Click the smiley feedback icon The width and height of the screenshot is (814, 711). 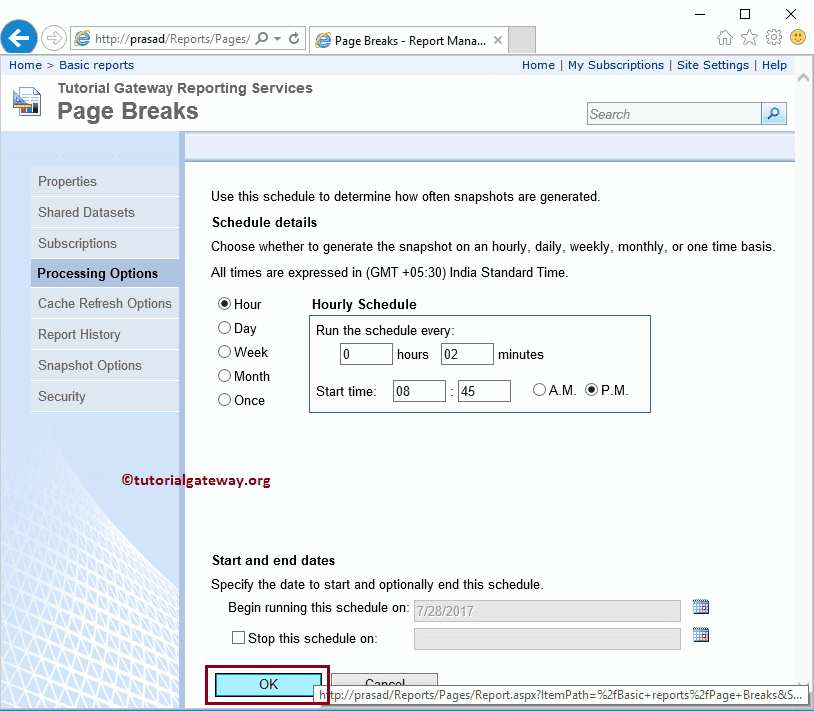798,37
